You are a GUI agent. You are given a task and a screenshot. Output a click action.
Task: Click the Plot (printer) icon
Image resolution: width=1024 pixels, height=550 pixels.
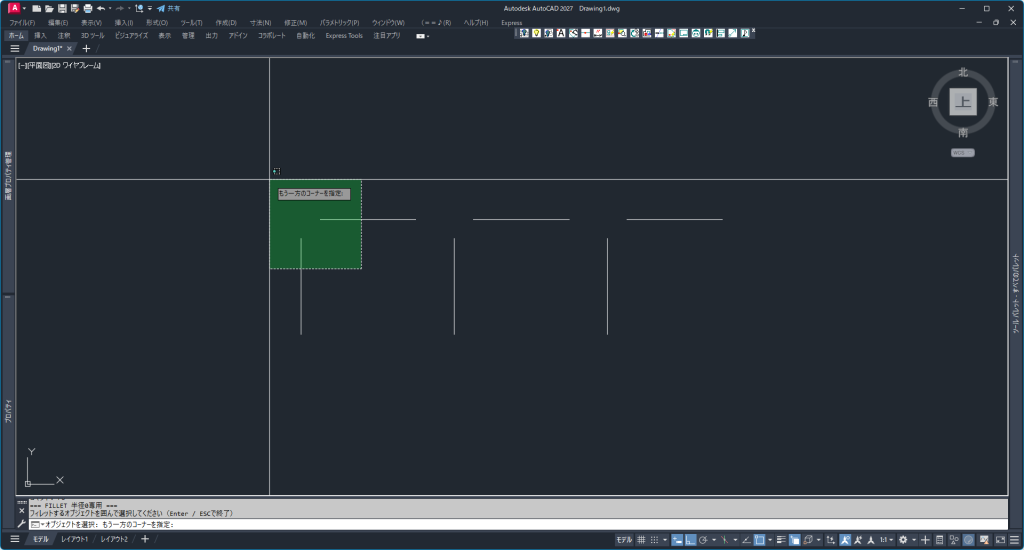pos(88,8)
